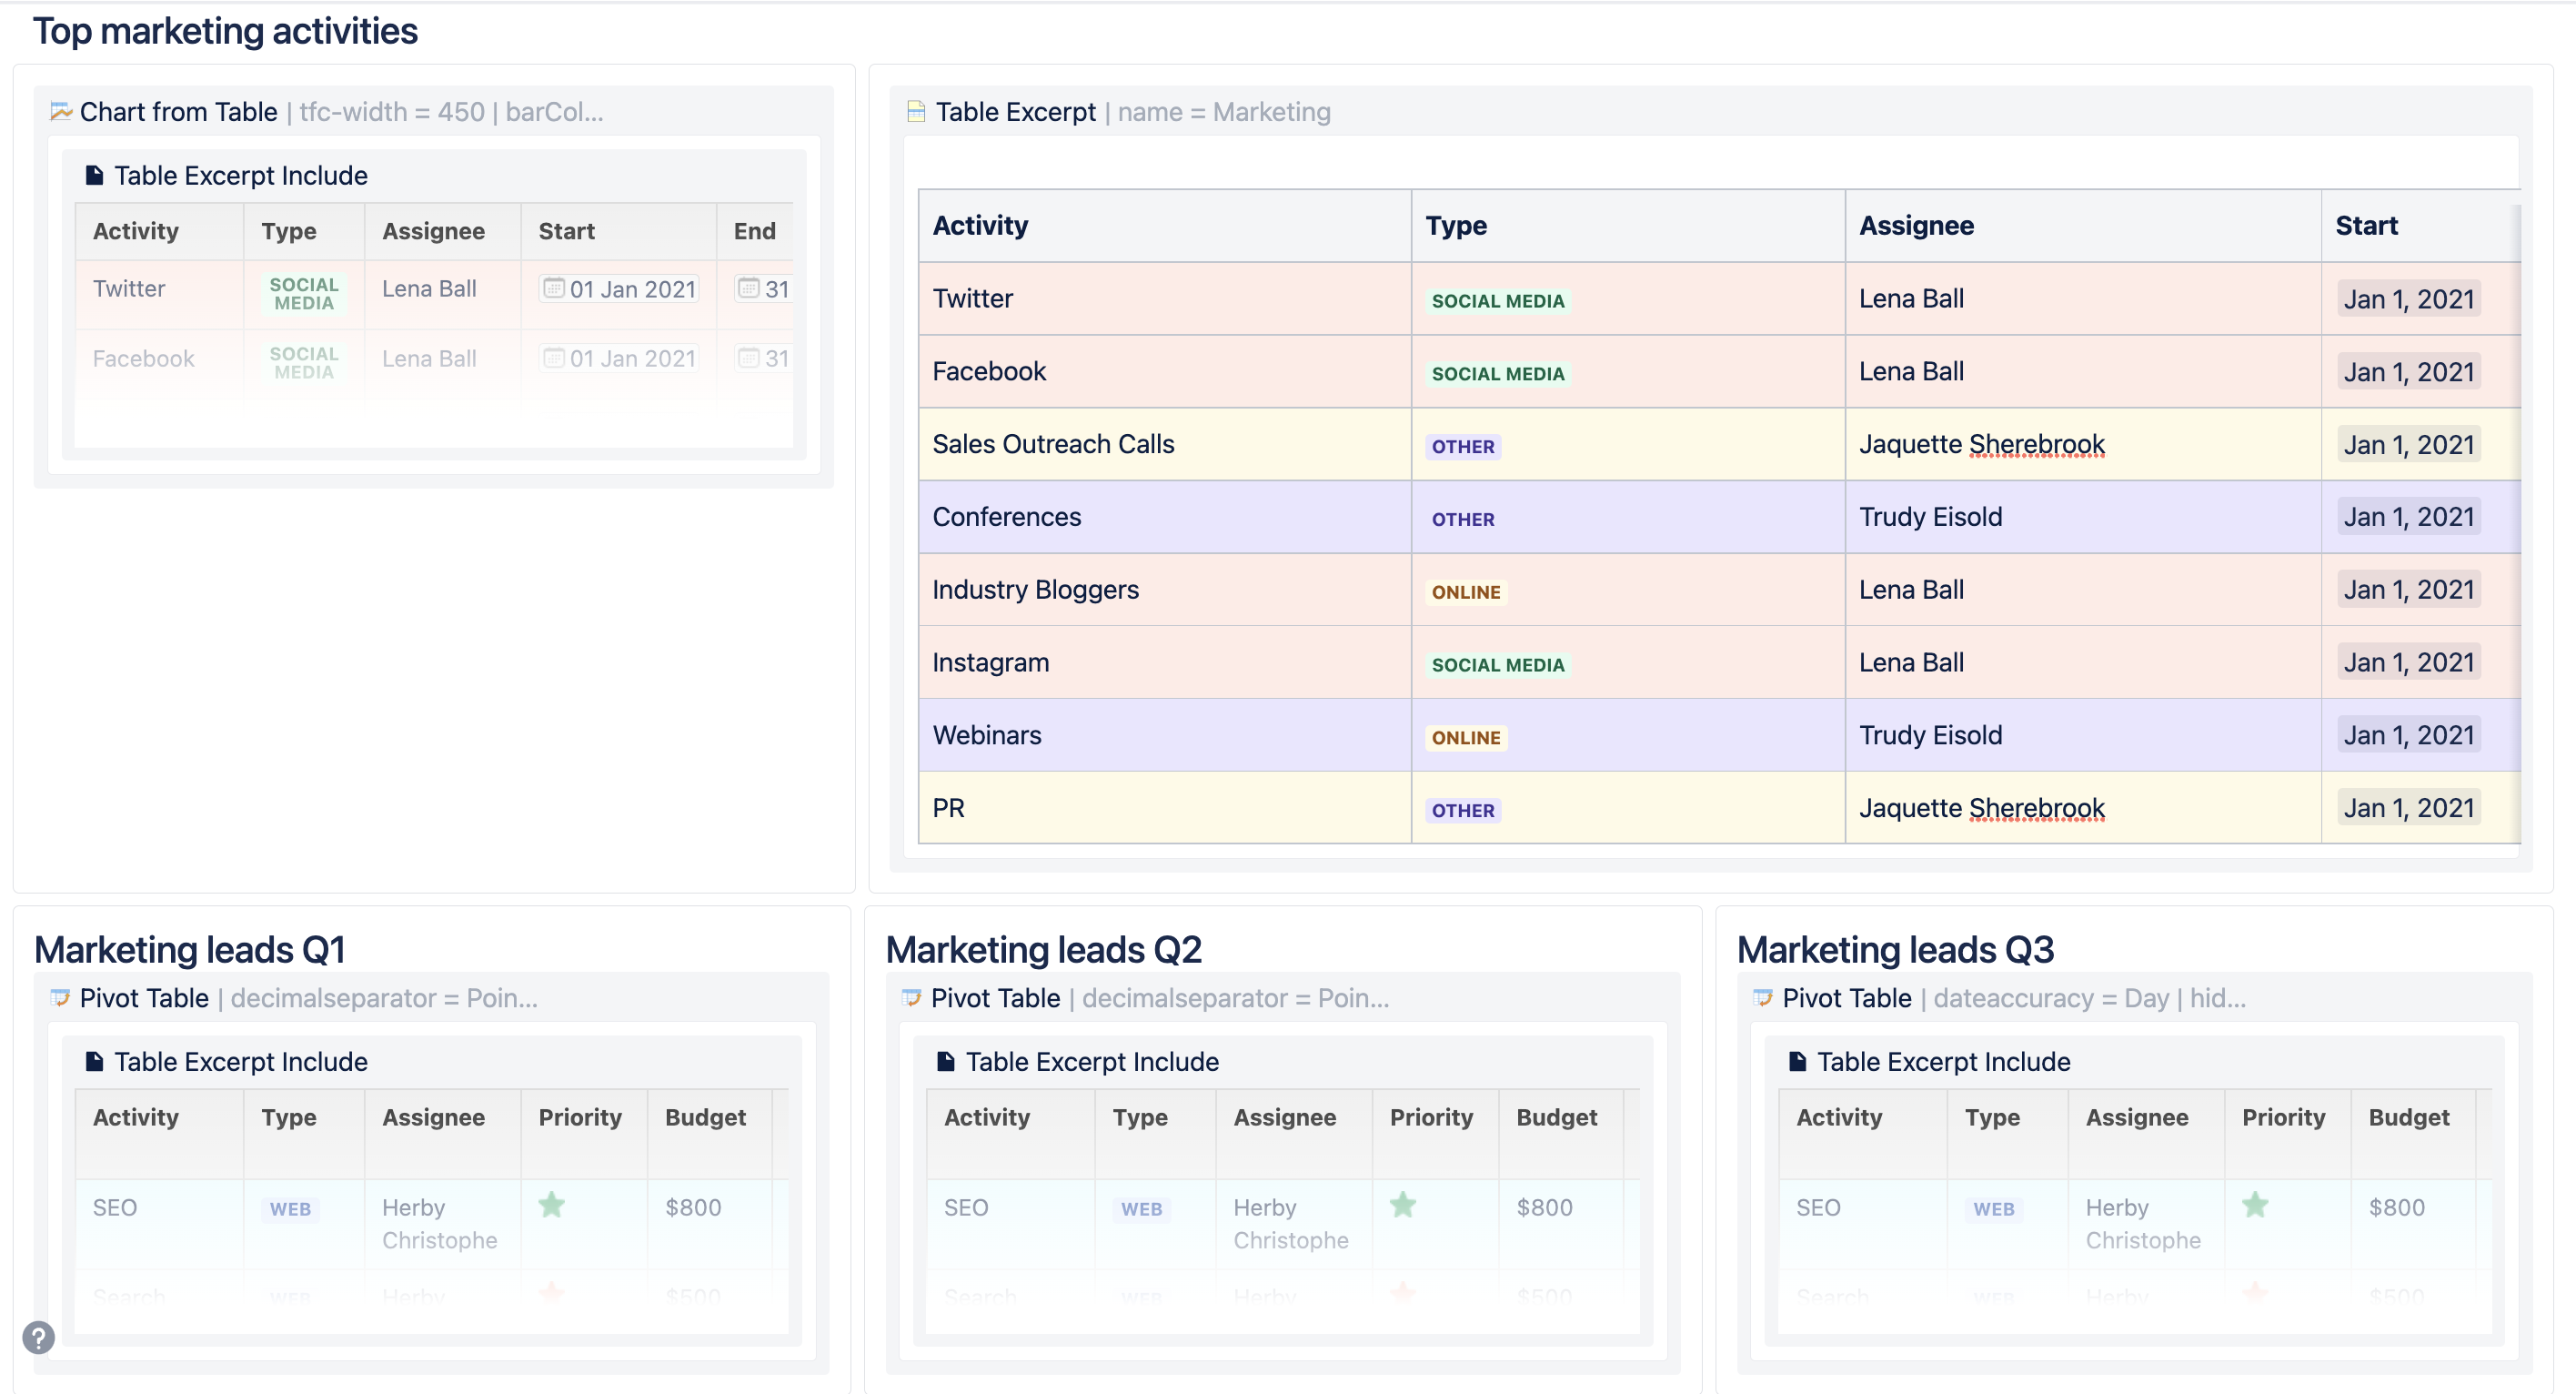Open the Table Excerpt macro named Marketing
The height and width of the screenshot is (1394, 2576).
1018,112
